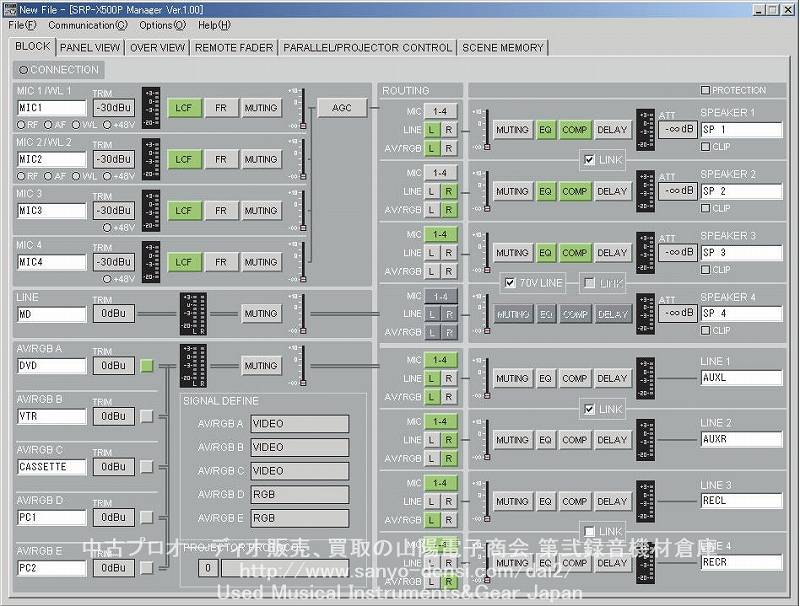The height and width of the screenshot is (606, 800).
Task: Select the AF option under MIC 1
Action: 48,124
